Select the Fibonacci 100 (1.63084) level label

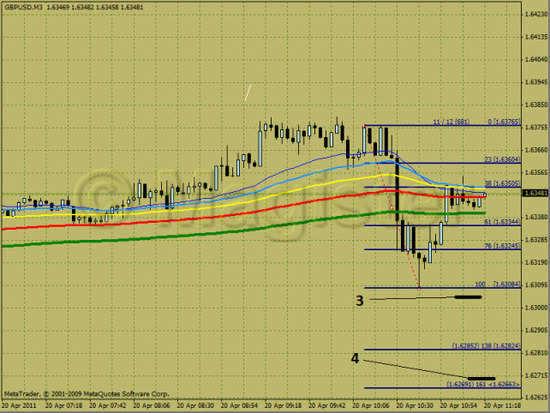click(498, 284)
